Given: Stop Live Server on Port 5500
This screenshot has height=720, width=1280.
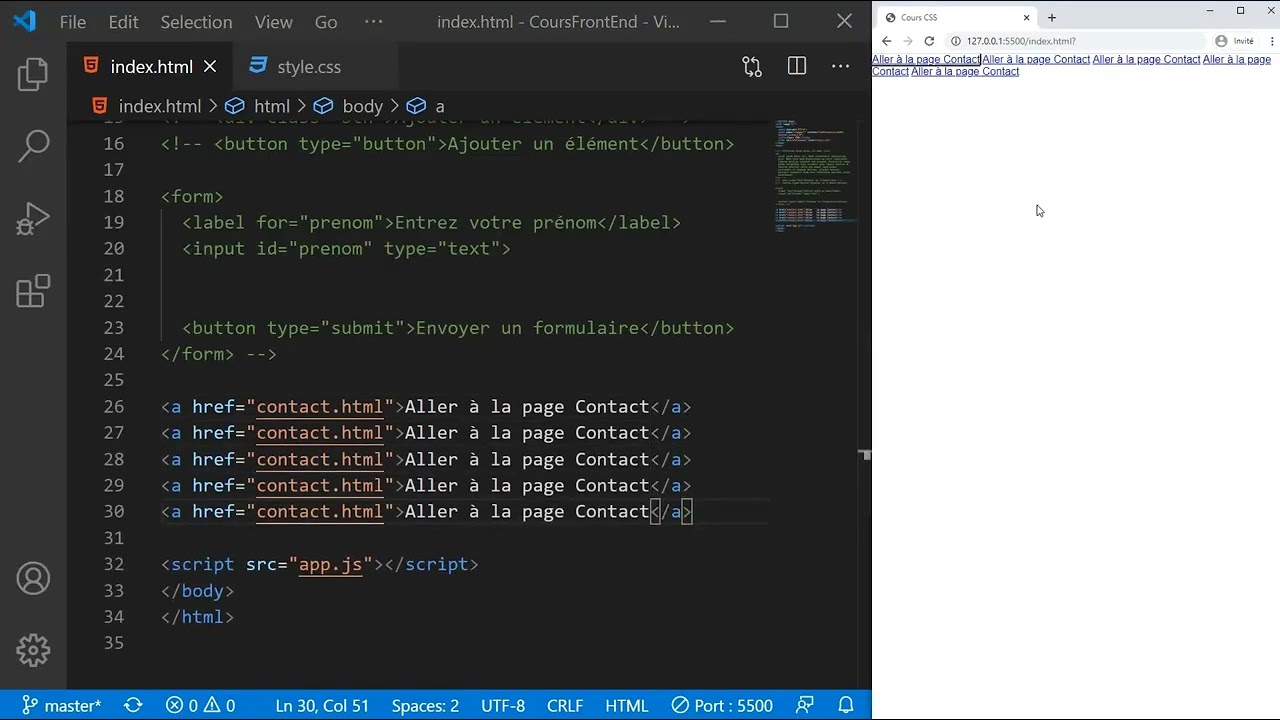Looking at the screenshot, I should click(x=722, y=705).
